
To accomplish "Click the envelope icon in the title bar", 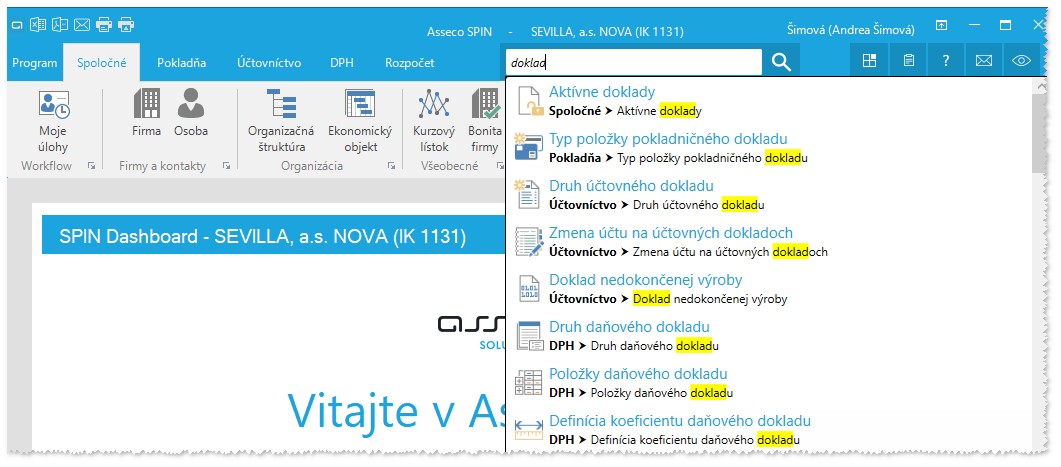I will (x=82, y=25).
